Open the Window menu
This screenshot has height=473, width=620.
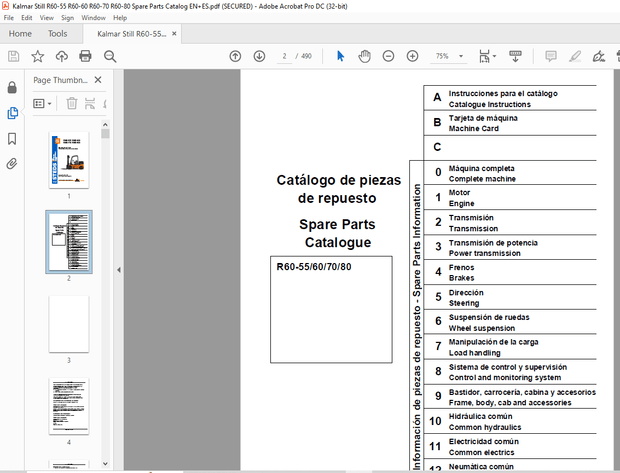93,18
